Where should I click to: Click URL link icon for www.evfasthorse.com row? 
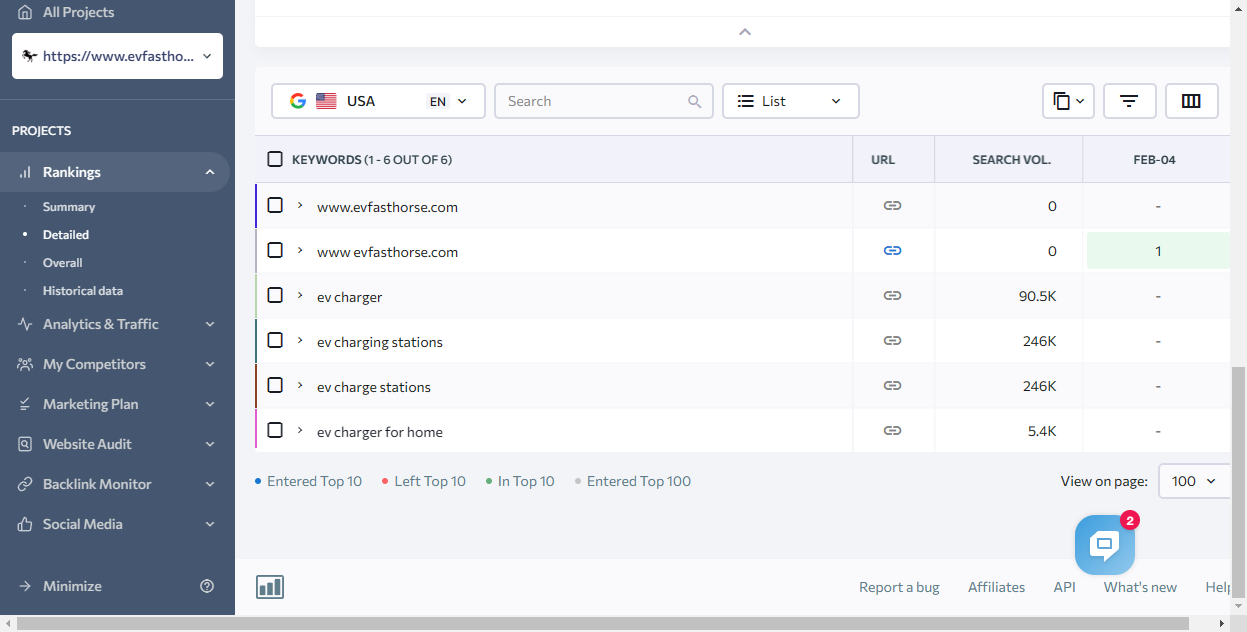coord(893,206)
